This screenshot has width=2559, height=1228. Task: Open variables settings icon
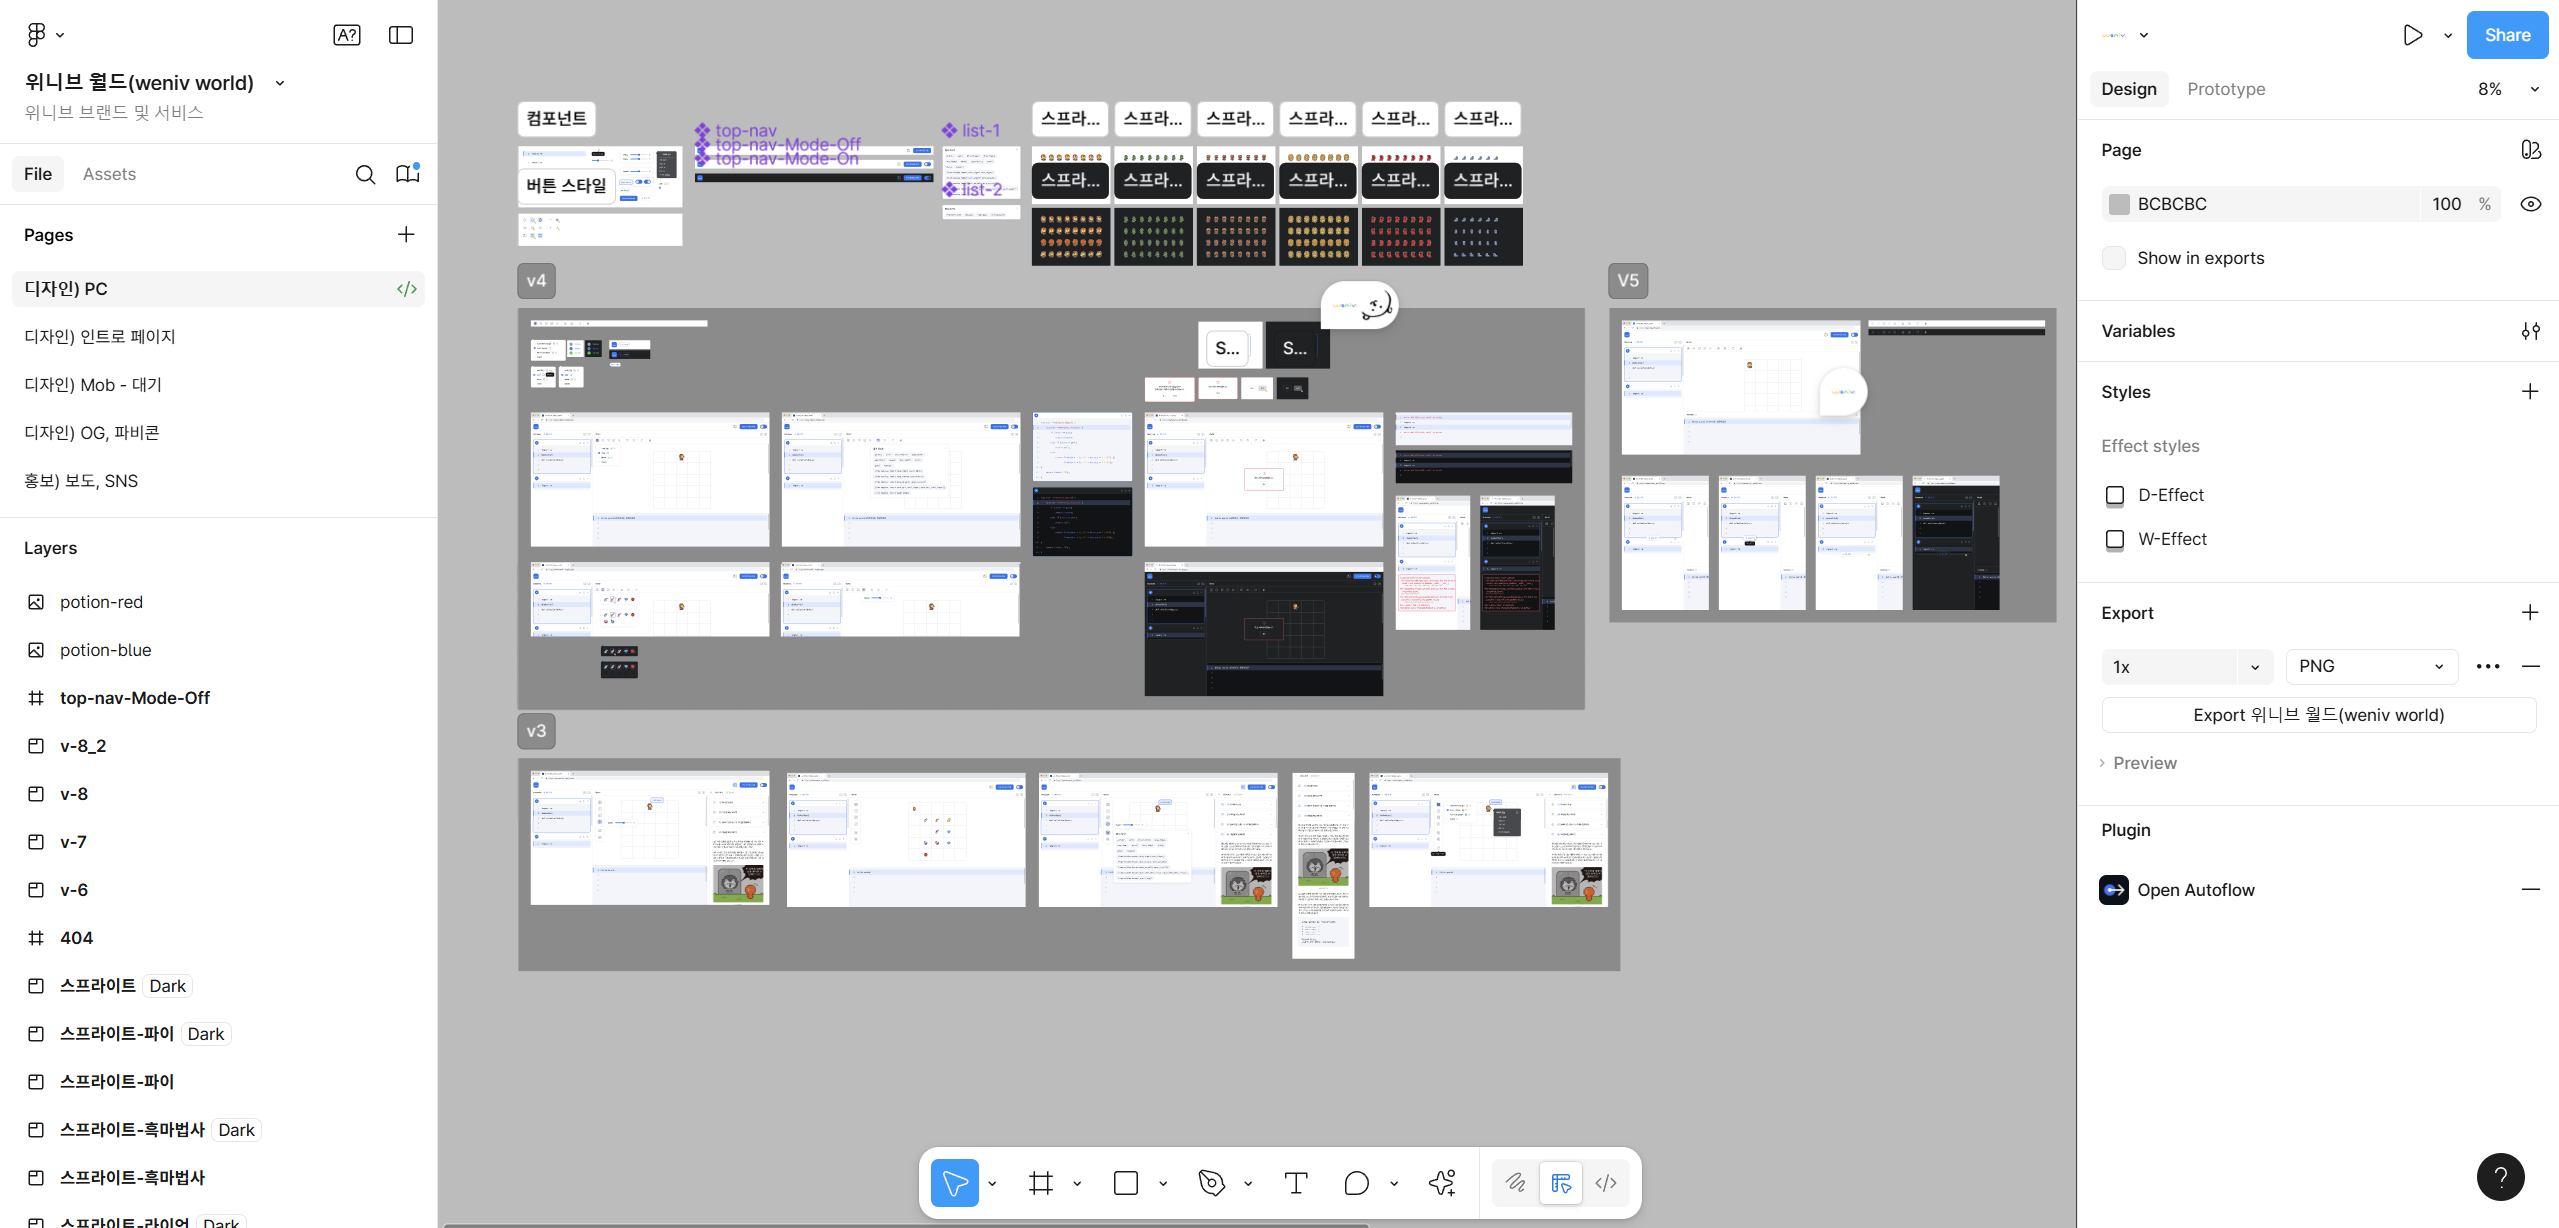coord(2530,331)
